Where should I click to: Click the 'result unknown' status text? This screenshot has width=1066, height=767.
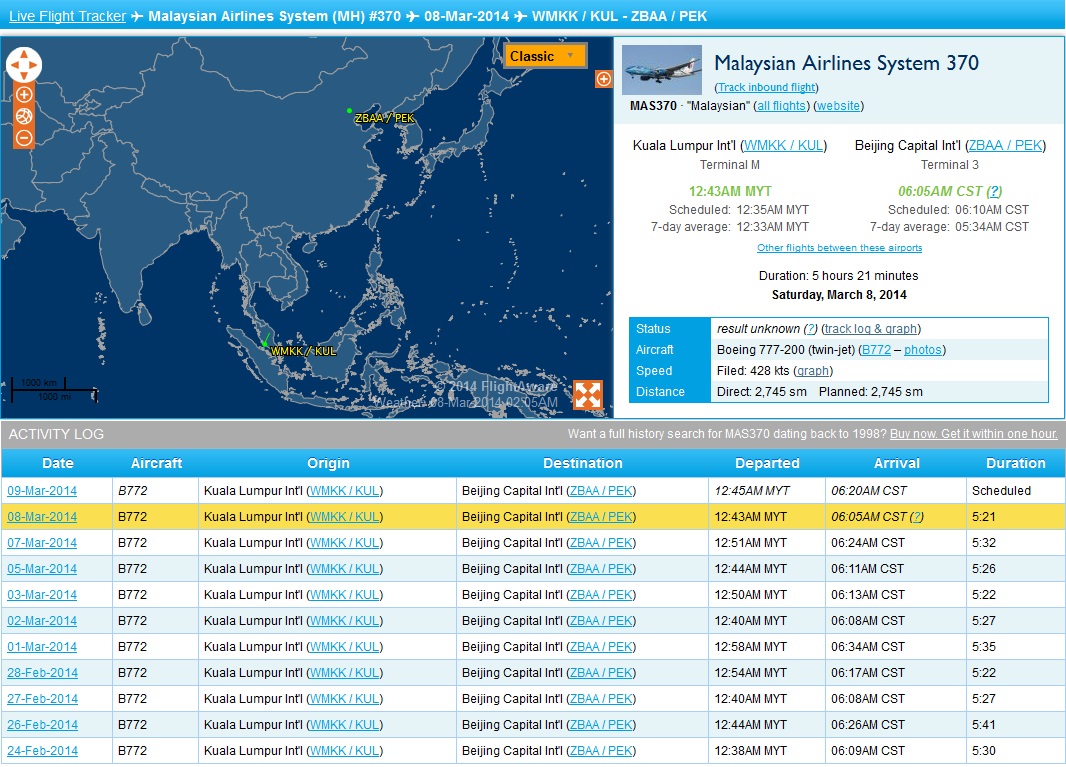(758, 329)
